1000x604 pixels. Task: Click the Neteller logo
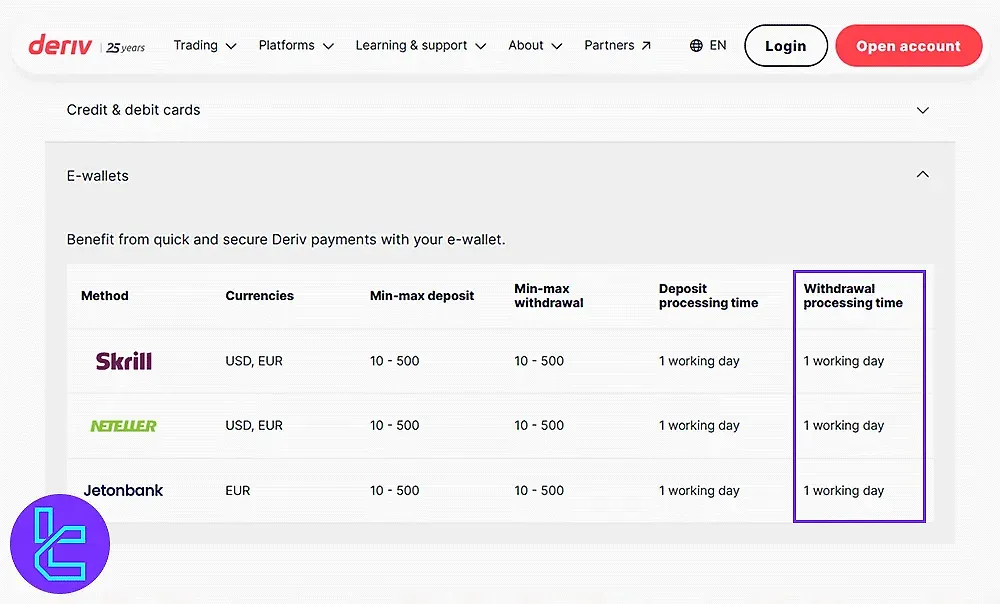123,425
